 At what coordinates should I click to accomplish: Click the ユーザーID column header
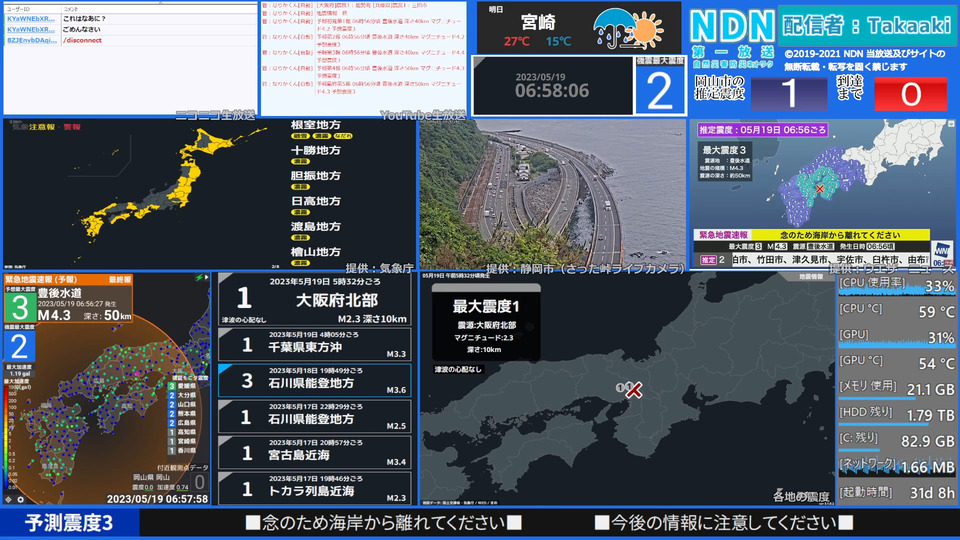click(18, 9)
